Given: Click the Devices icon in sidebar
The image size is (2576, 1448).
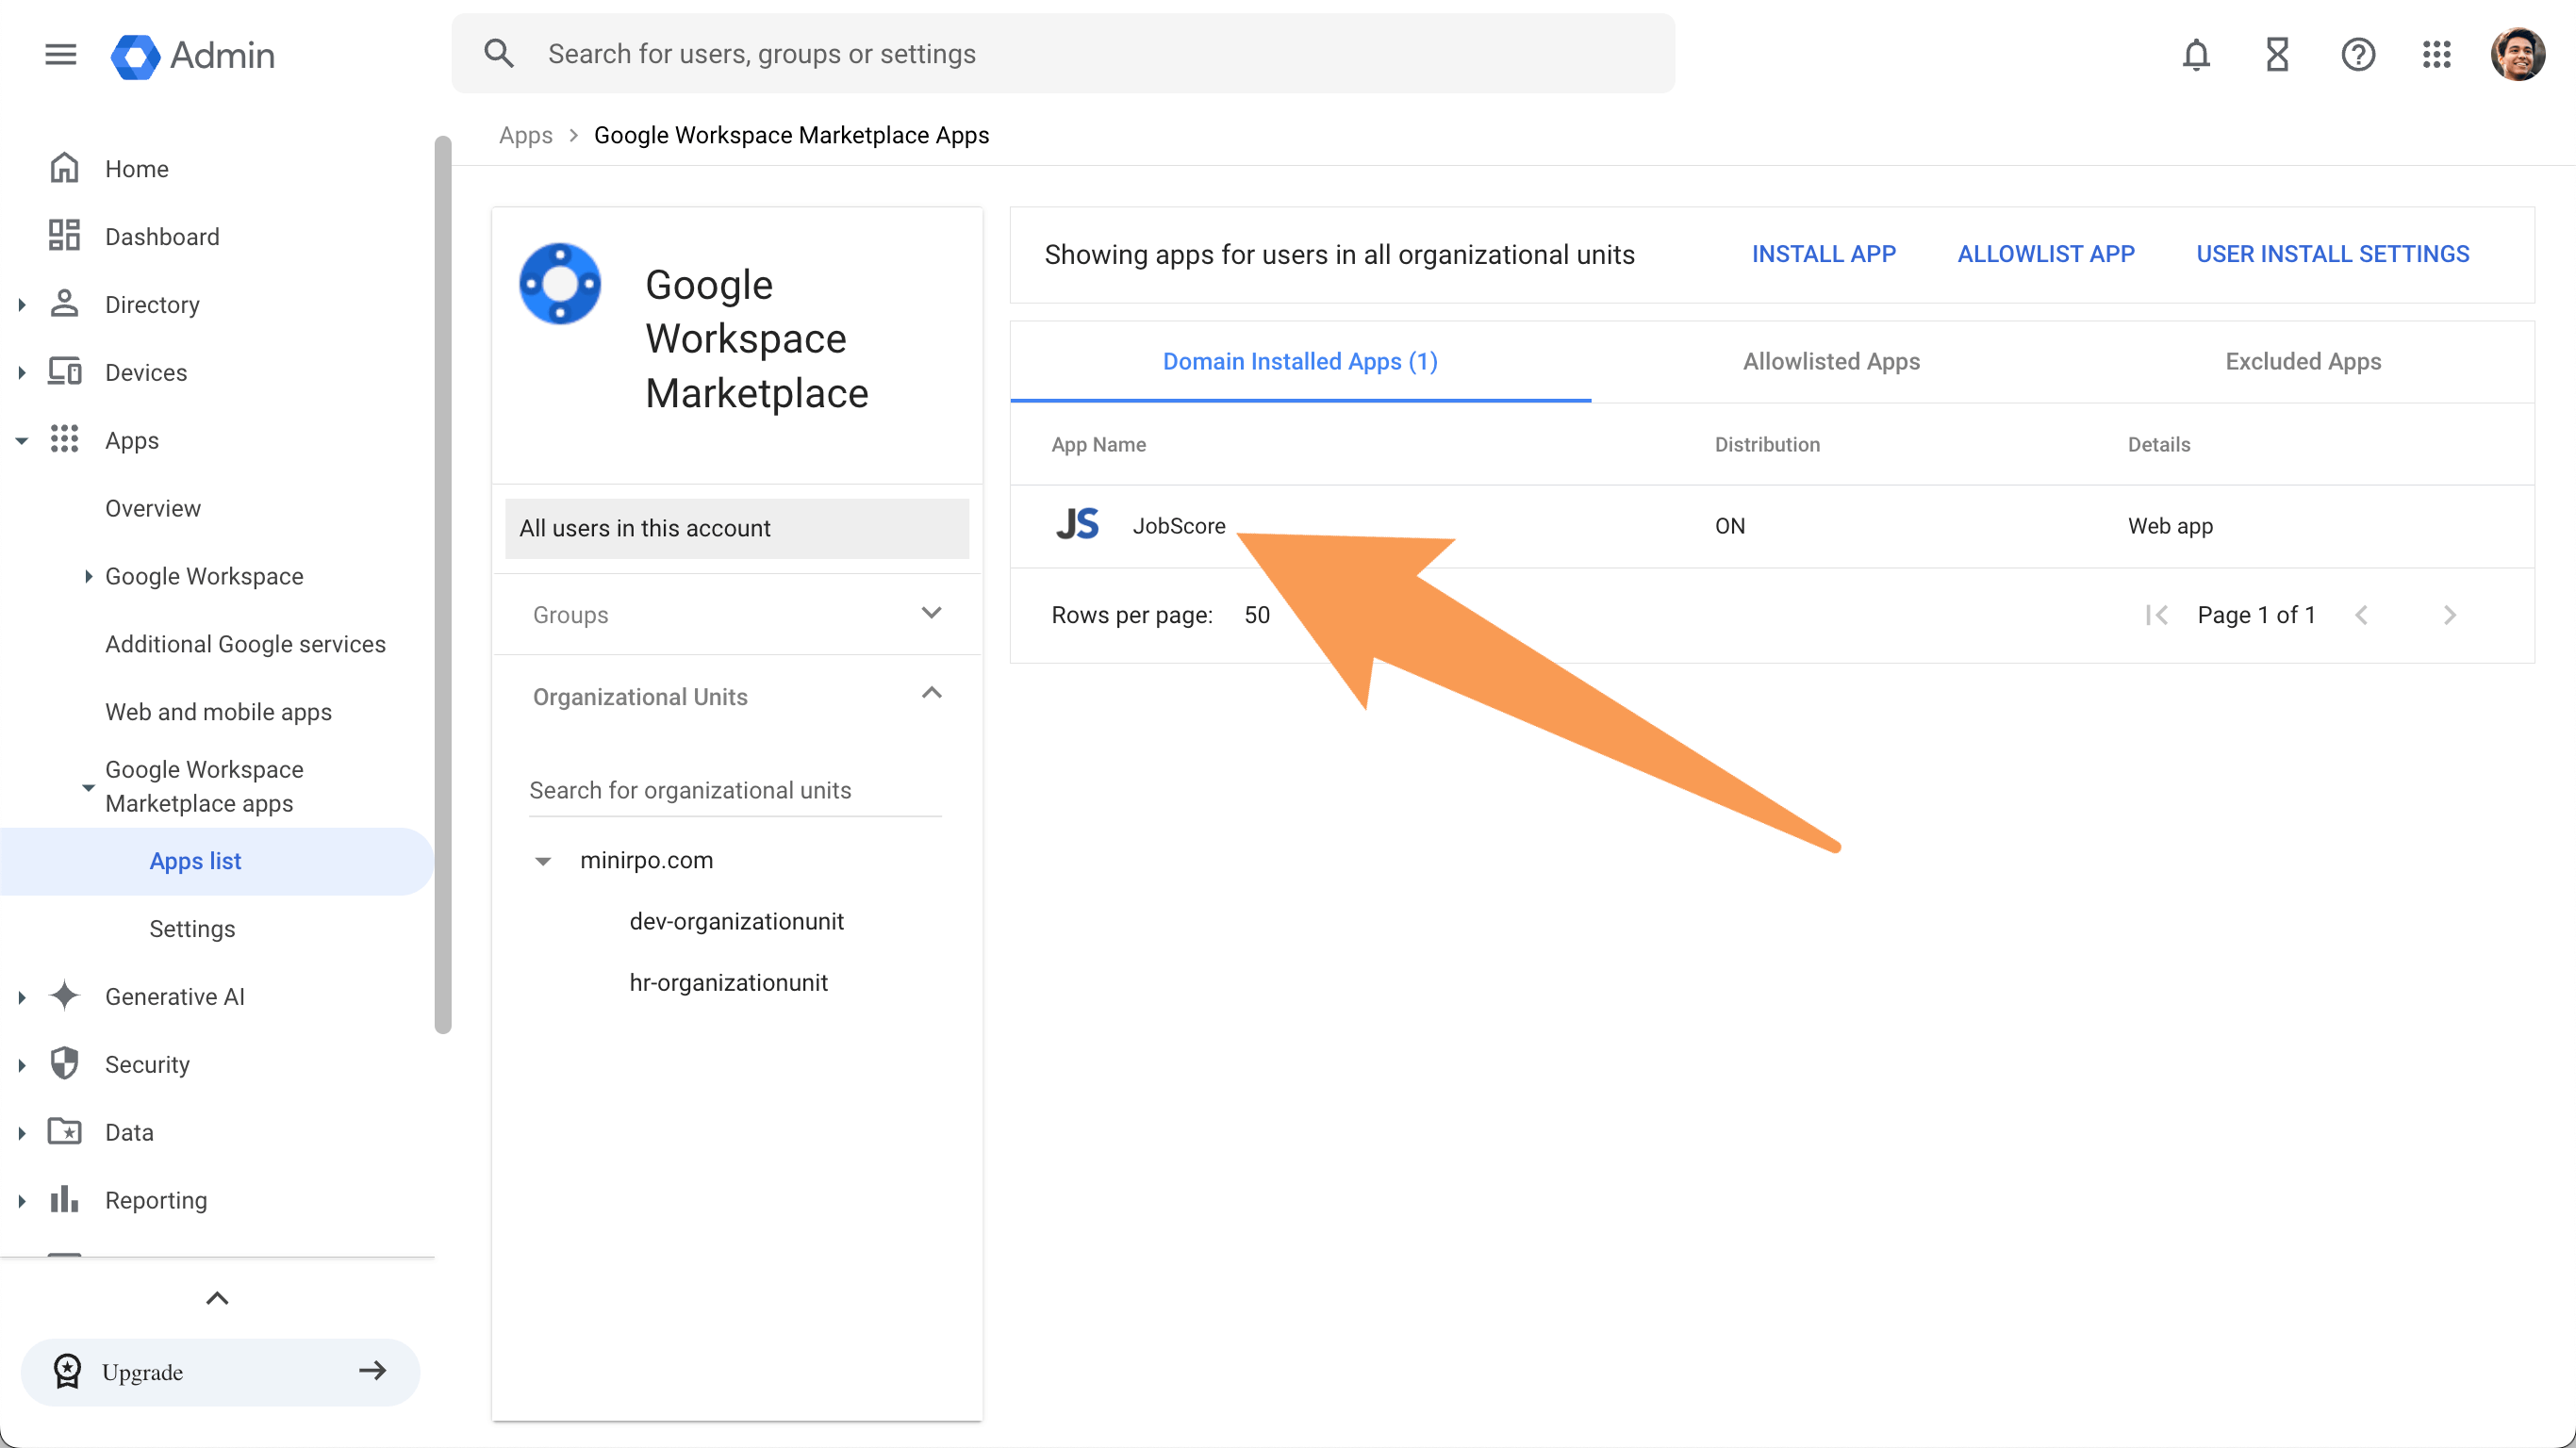Looking at the screenshot, I should pyautogui.click(x=65, y=372).
